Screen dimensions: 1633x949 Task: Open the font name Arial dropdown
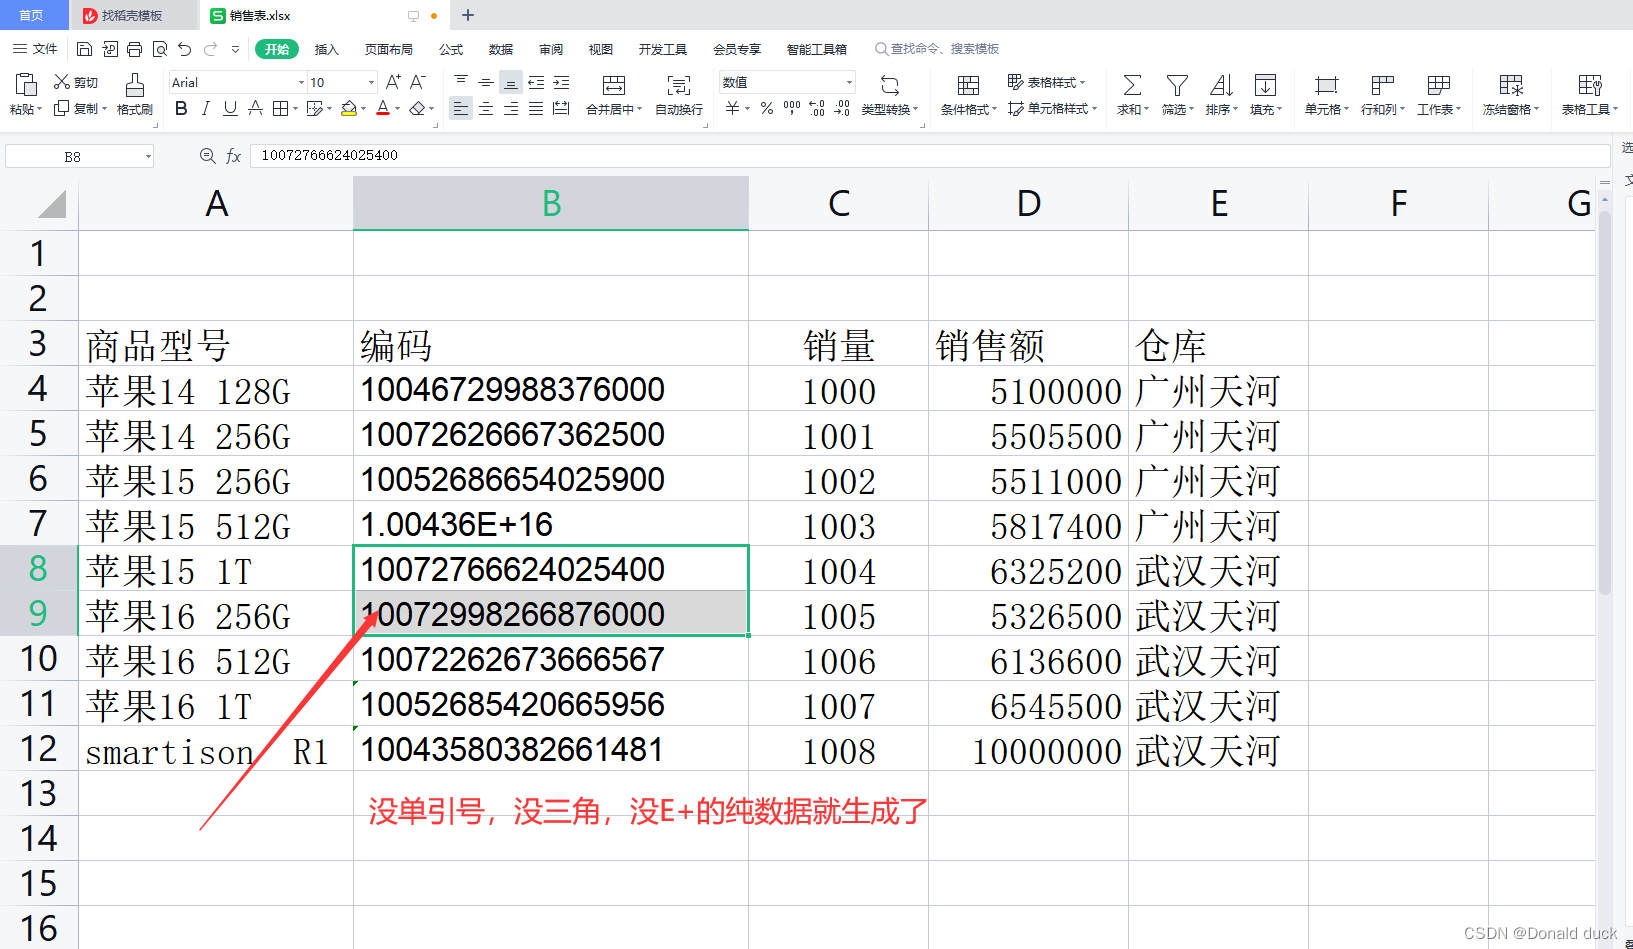pos(301,83)
